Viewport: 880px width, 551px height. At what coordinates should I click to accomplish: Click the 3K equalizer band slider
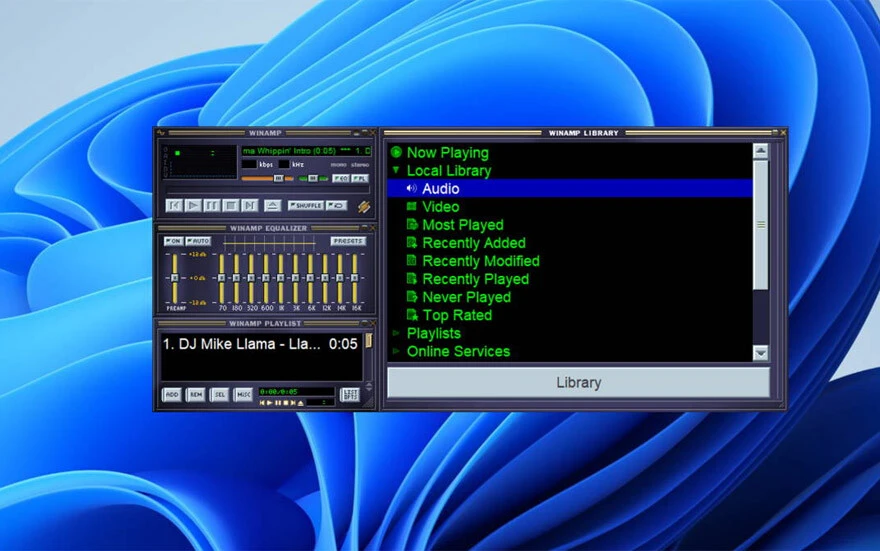pyautogui.click(x=296, y=278)
